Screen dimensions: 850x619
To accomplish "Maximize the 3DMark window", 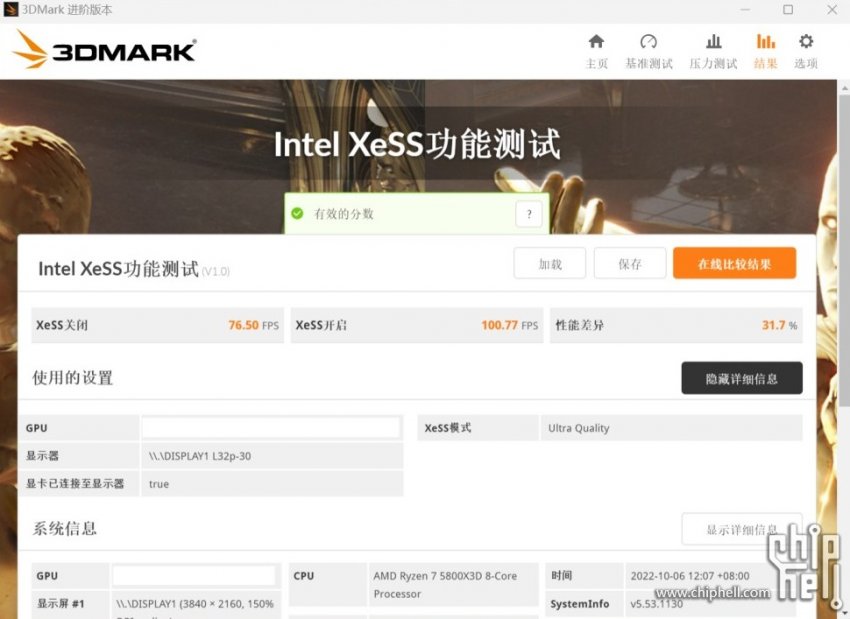I will tap(788, 10).
